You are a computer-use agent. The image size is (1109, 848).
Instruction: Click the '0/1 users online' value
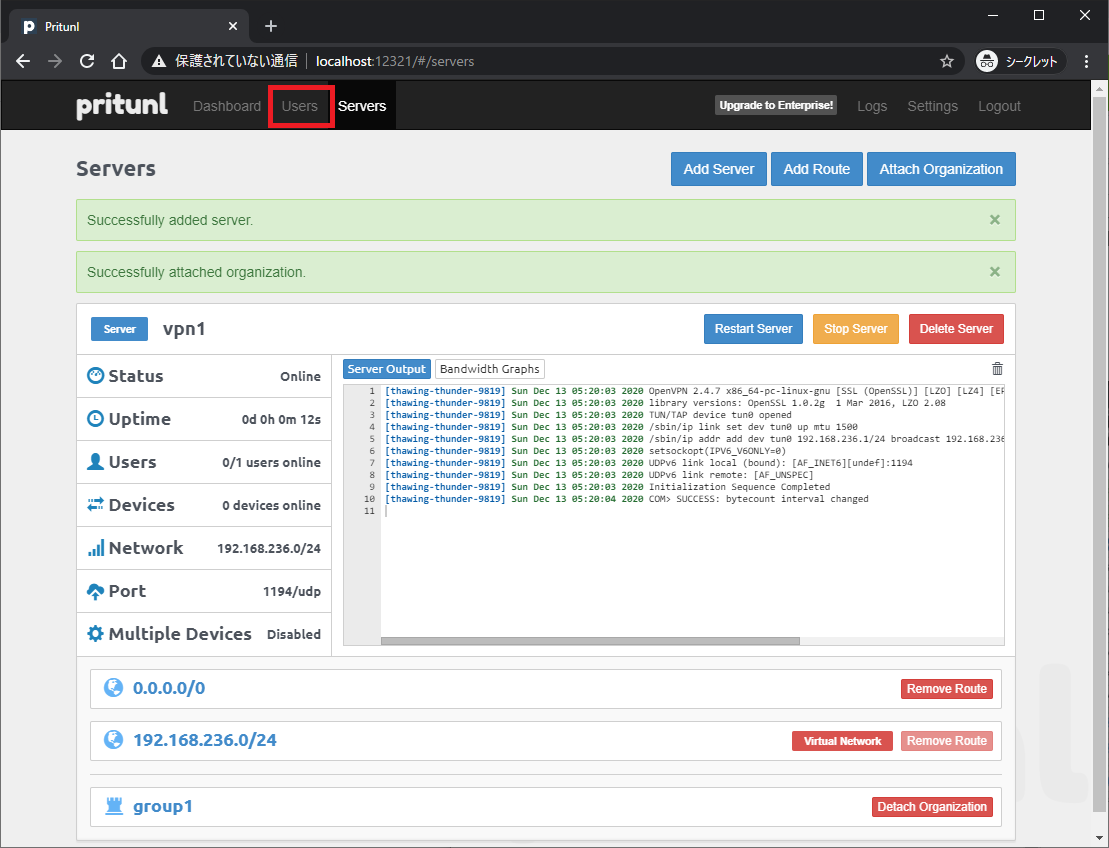click(272, 463)
